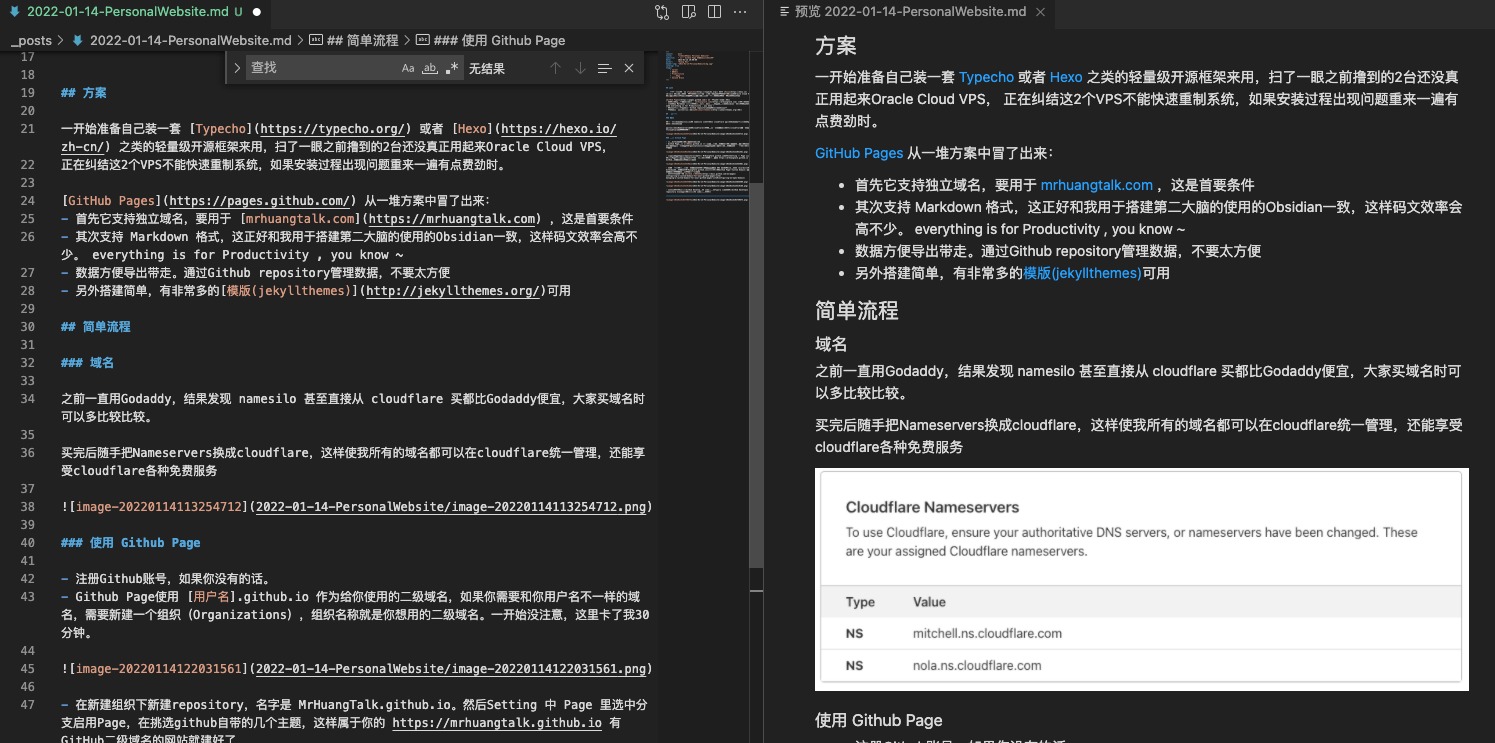Open preview to the side
Screen dimensions: 1495x743
tap(688, 12)
